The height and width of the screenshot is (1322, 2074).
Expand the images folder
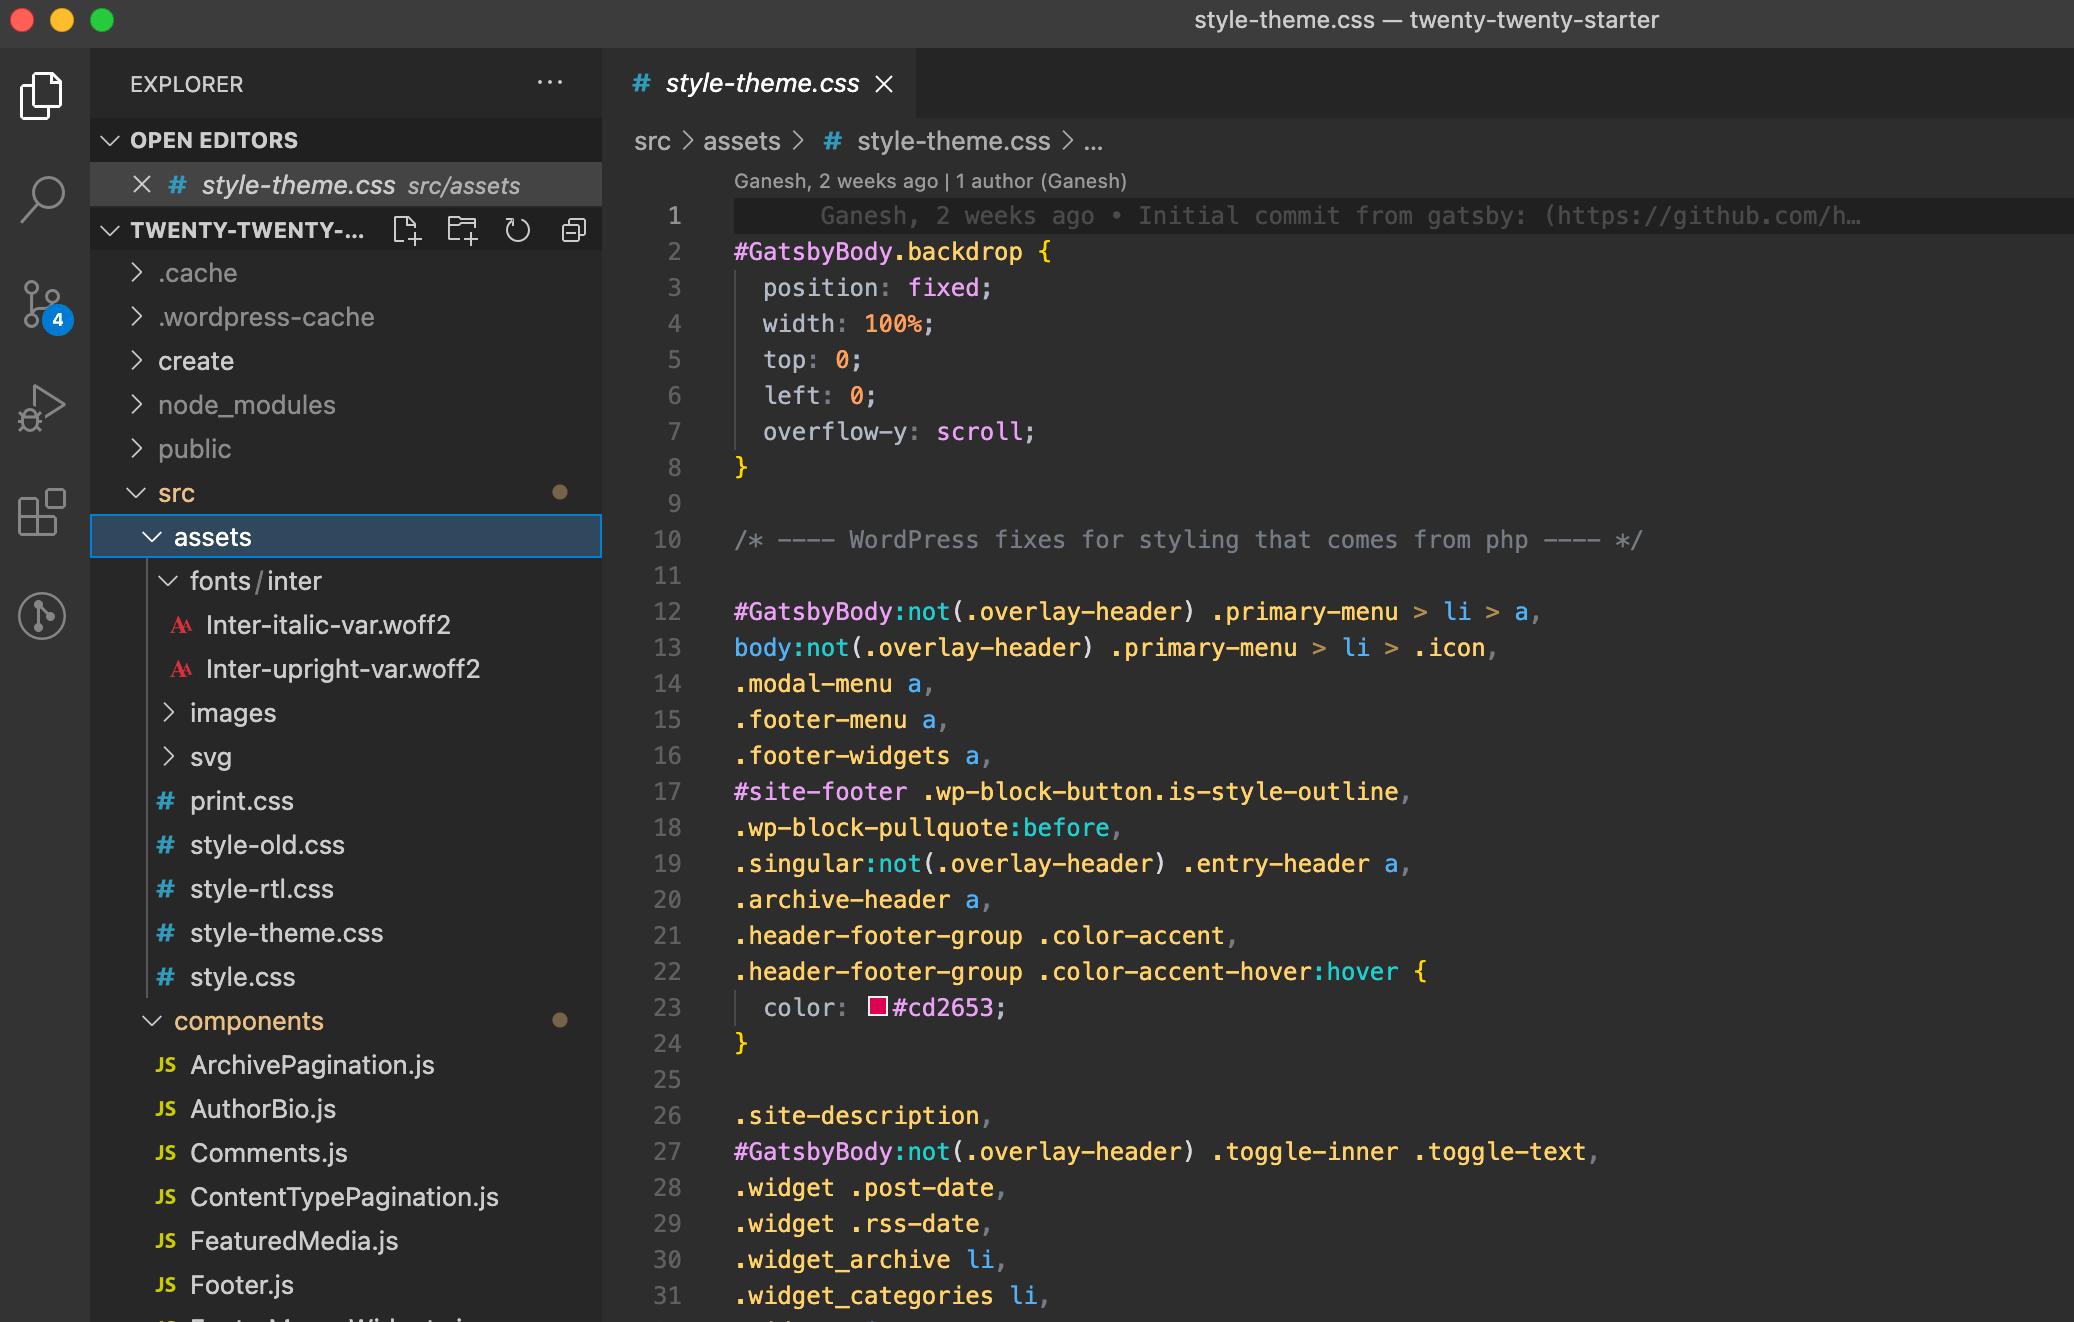346,713
